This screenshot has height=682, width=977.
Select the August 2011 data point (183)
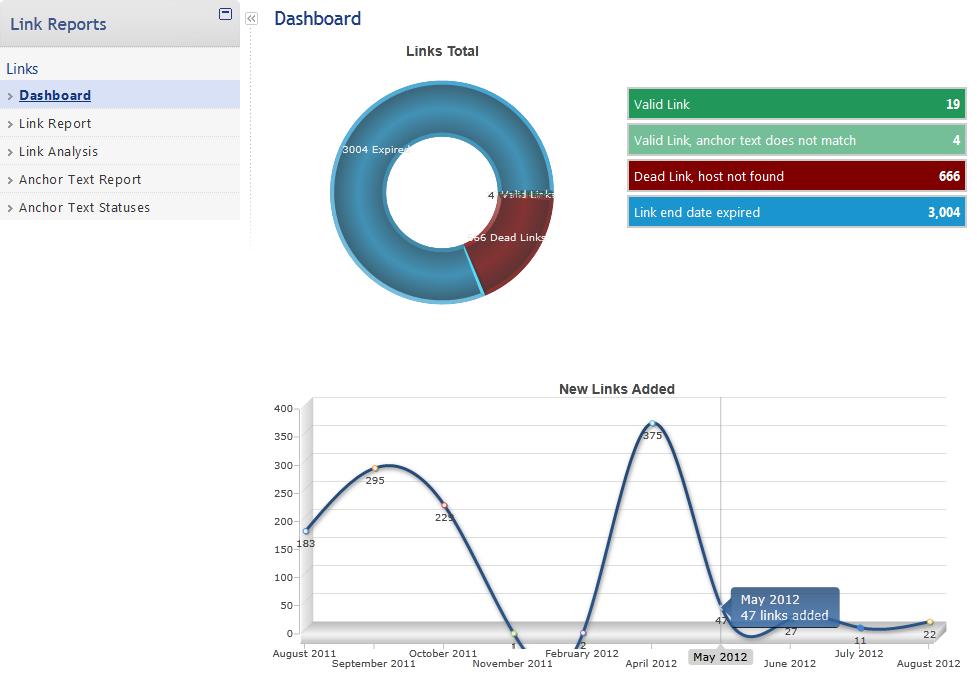click(306, 531)
